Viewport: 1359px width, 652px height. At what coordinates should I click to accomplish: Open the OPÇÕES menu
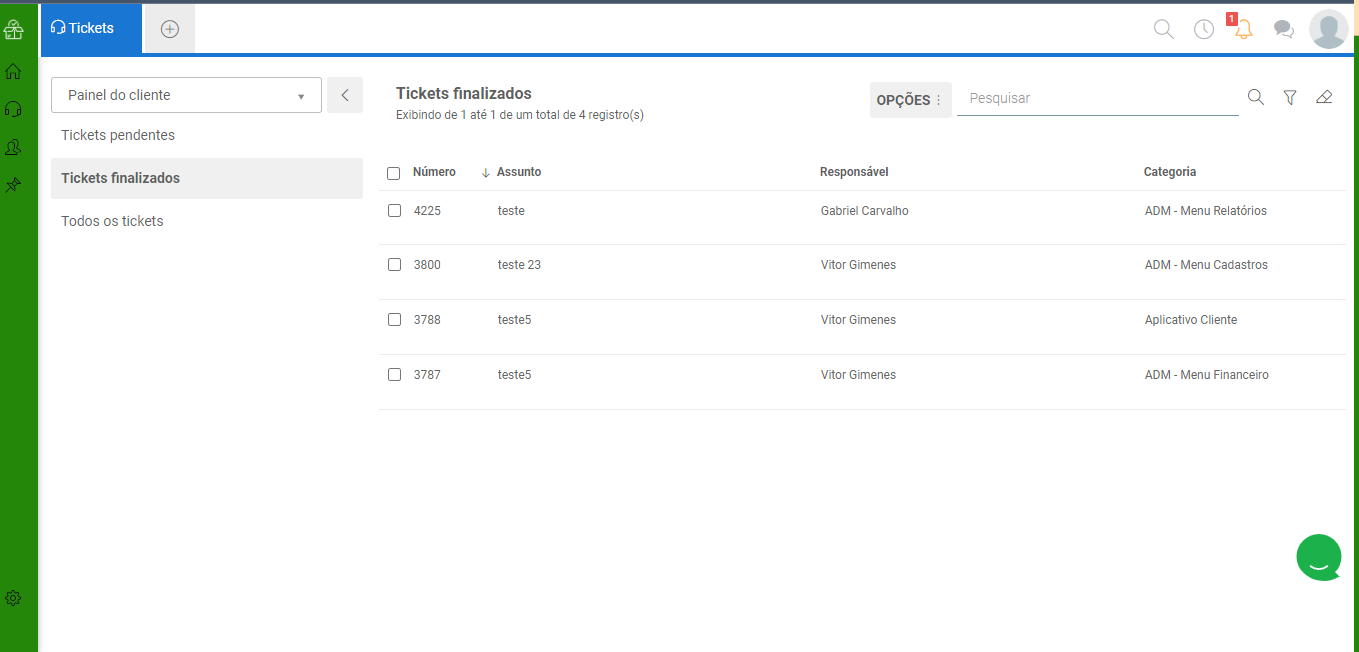[910, 100]
